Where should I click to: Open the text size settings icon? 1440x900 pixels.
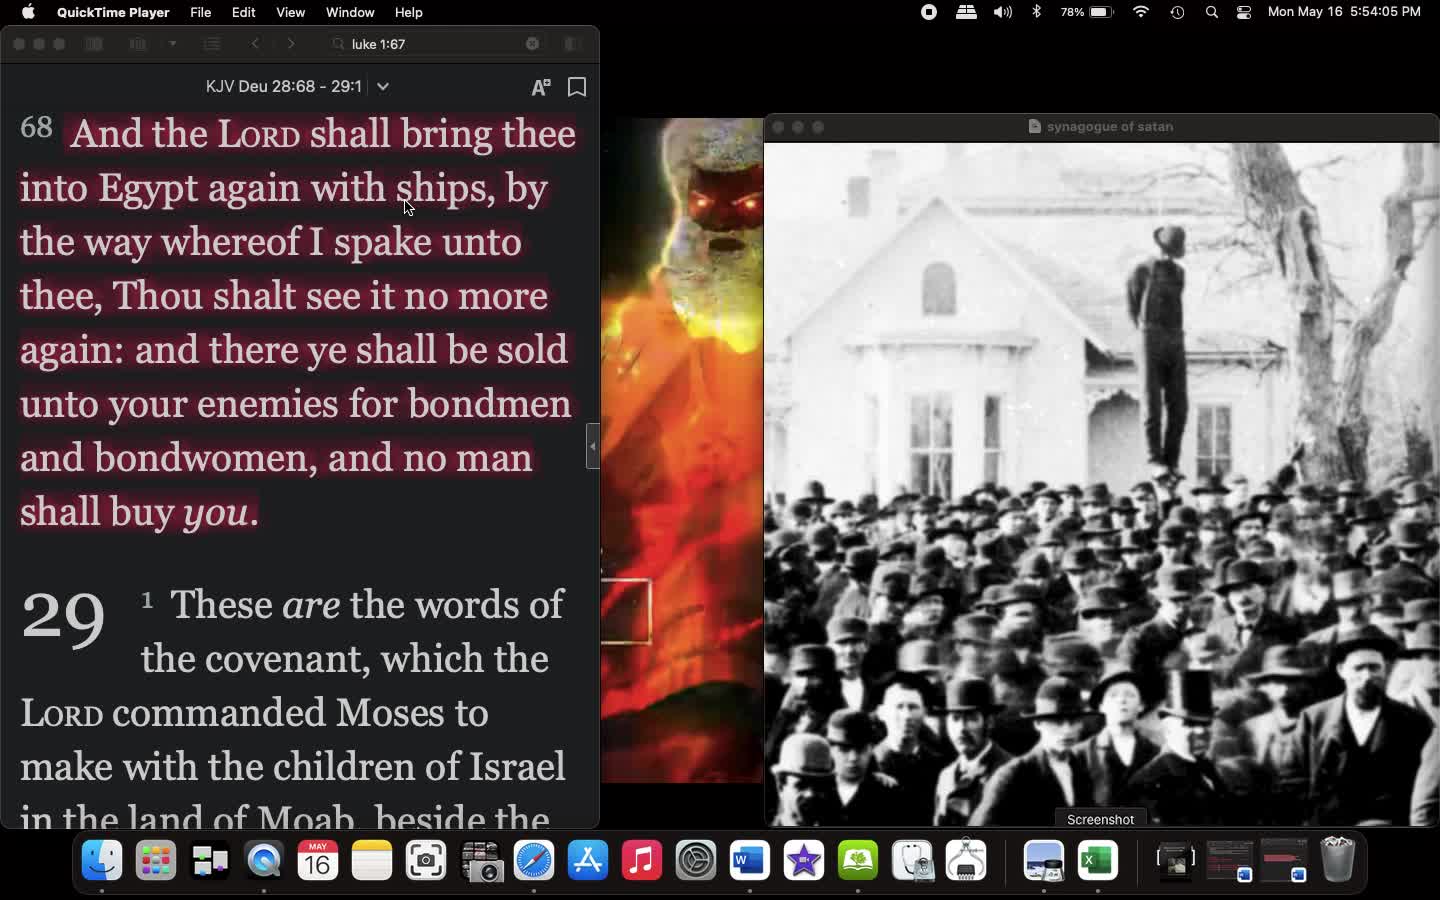tap(541, 87)
